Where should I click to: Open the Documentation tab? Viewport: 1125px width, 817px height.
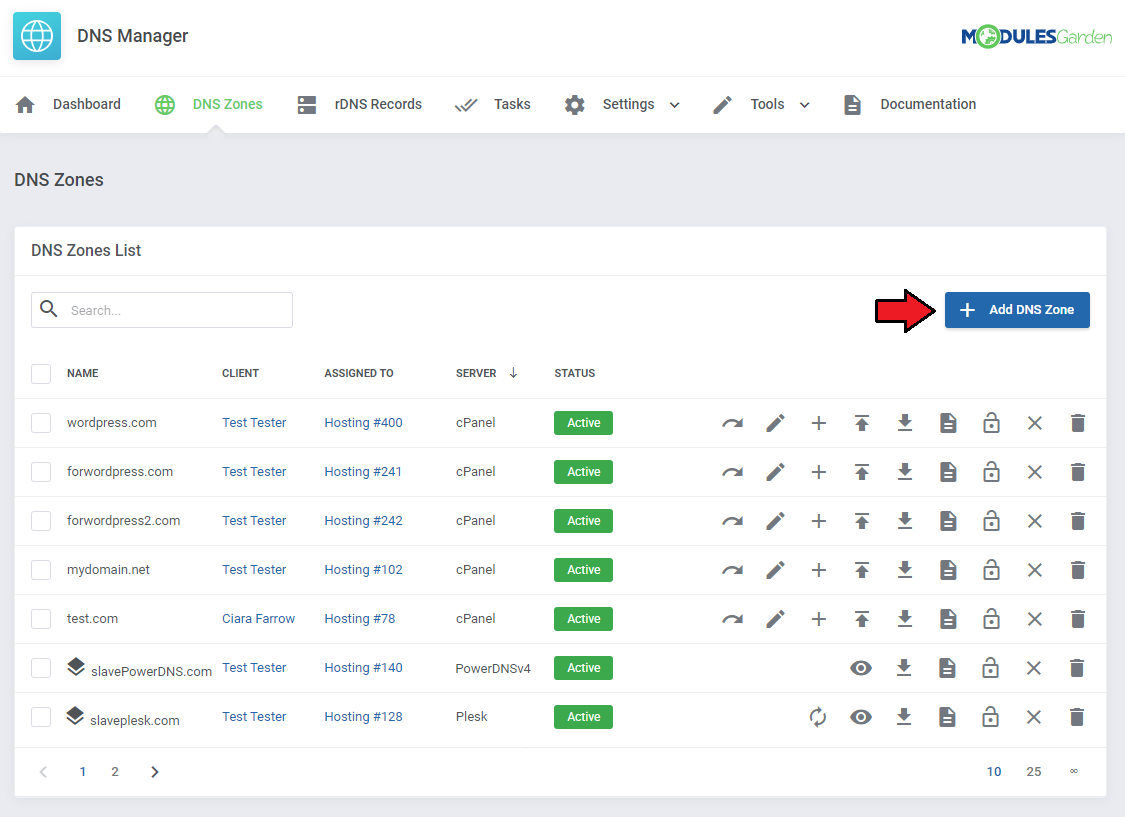910,105
